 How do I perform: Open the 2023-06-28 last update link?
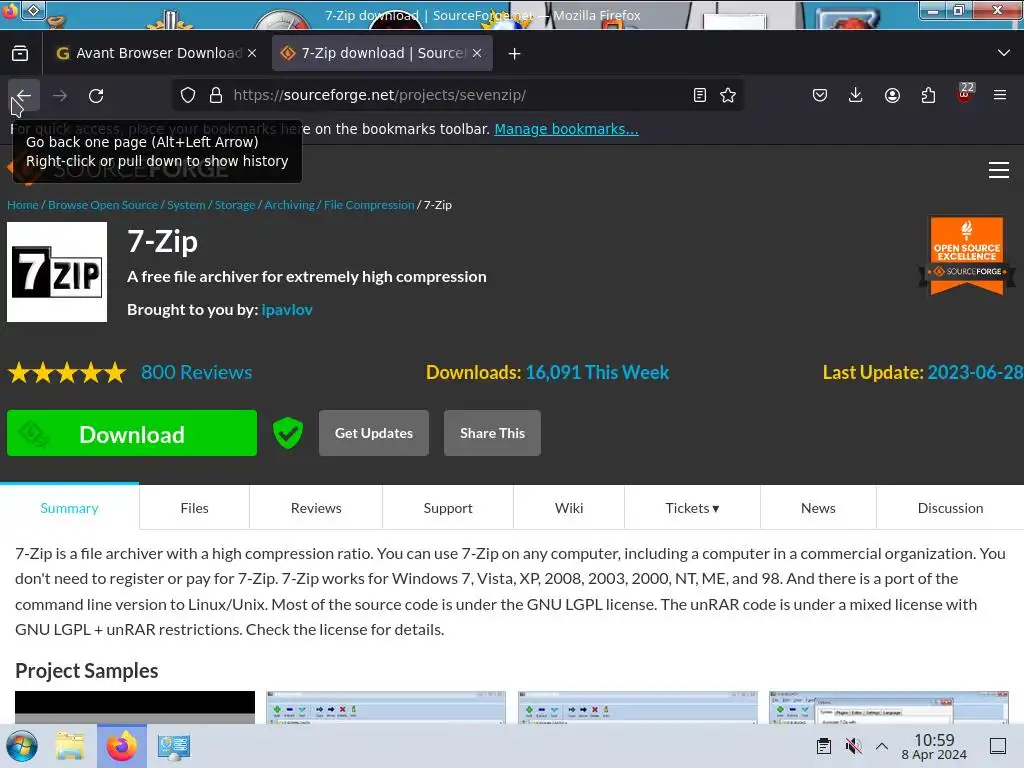(975, 372)
